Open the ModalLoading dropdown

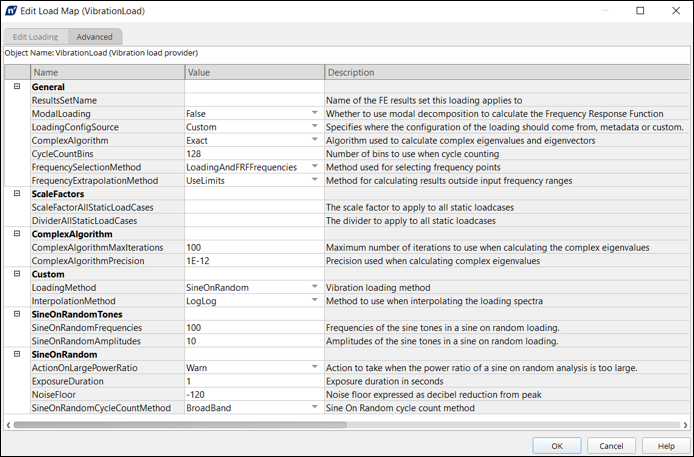314,113
